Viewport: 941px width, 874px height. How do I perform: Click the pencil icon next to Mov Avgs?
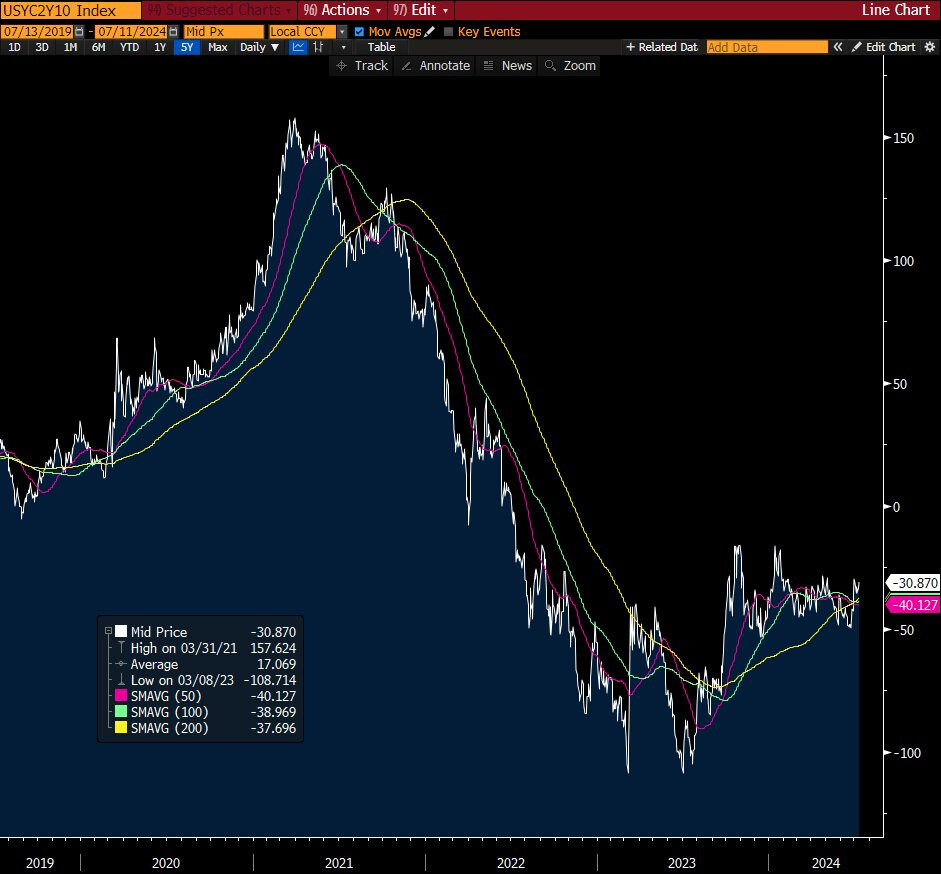pos(429,31)
